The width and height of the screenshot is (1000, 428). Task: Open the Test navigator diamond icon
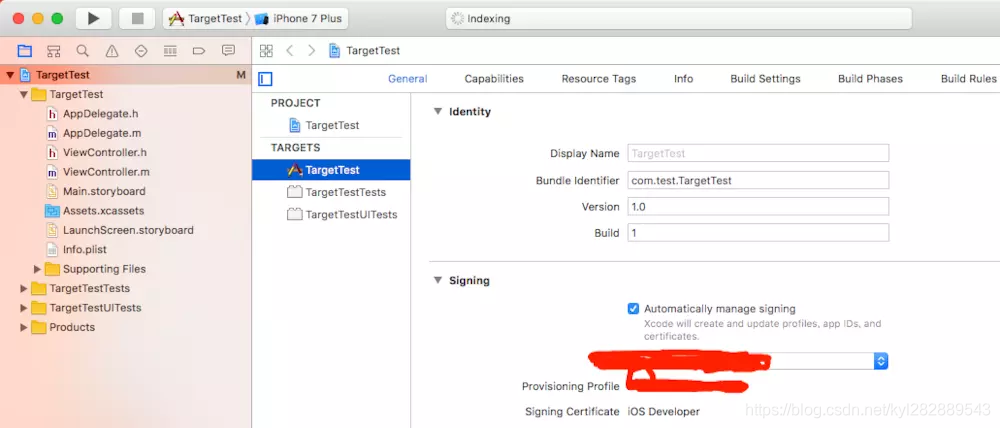pyautogui.click(x=141, y=51)
